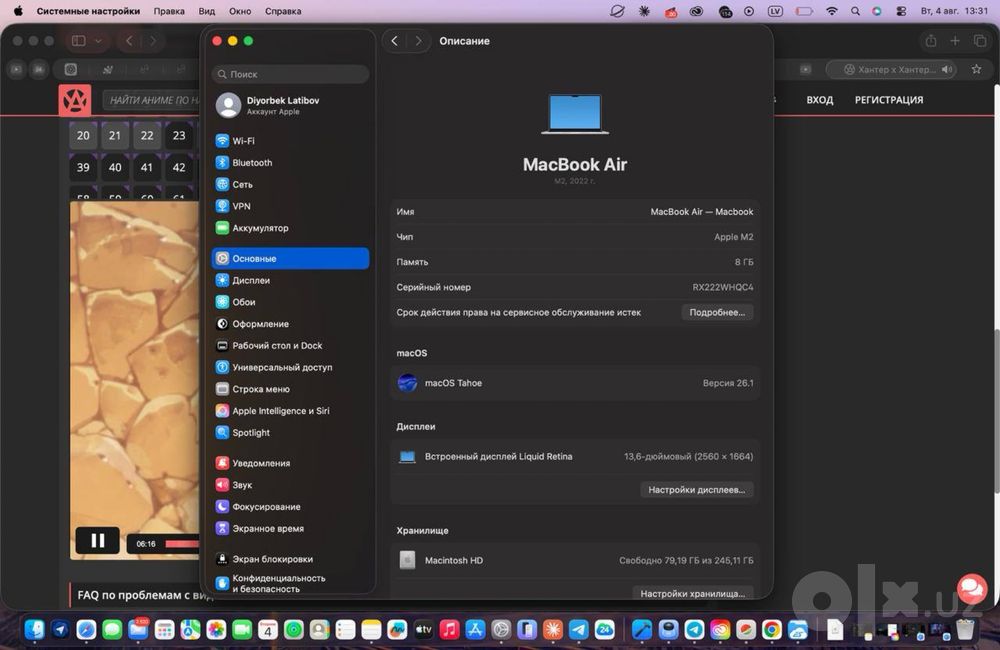This screenshot has height=650, width=1000.
Task: Open Spotlight search in menu bar
Action: [x=855, y=11]
